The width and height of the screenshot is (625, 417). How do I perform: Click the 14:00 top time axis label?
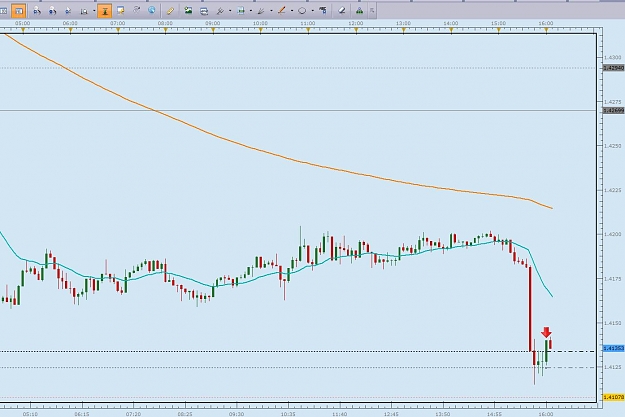[451, 24]
